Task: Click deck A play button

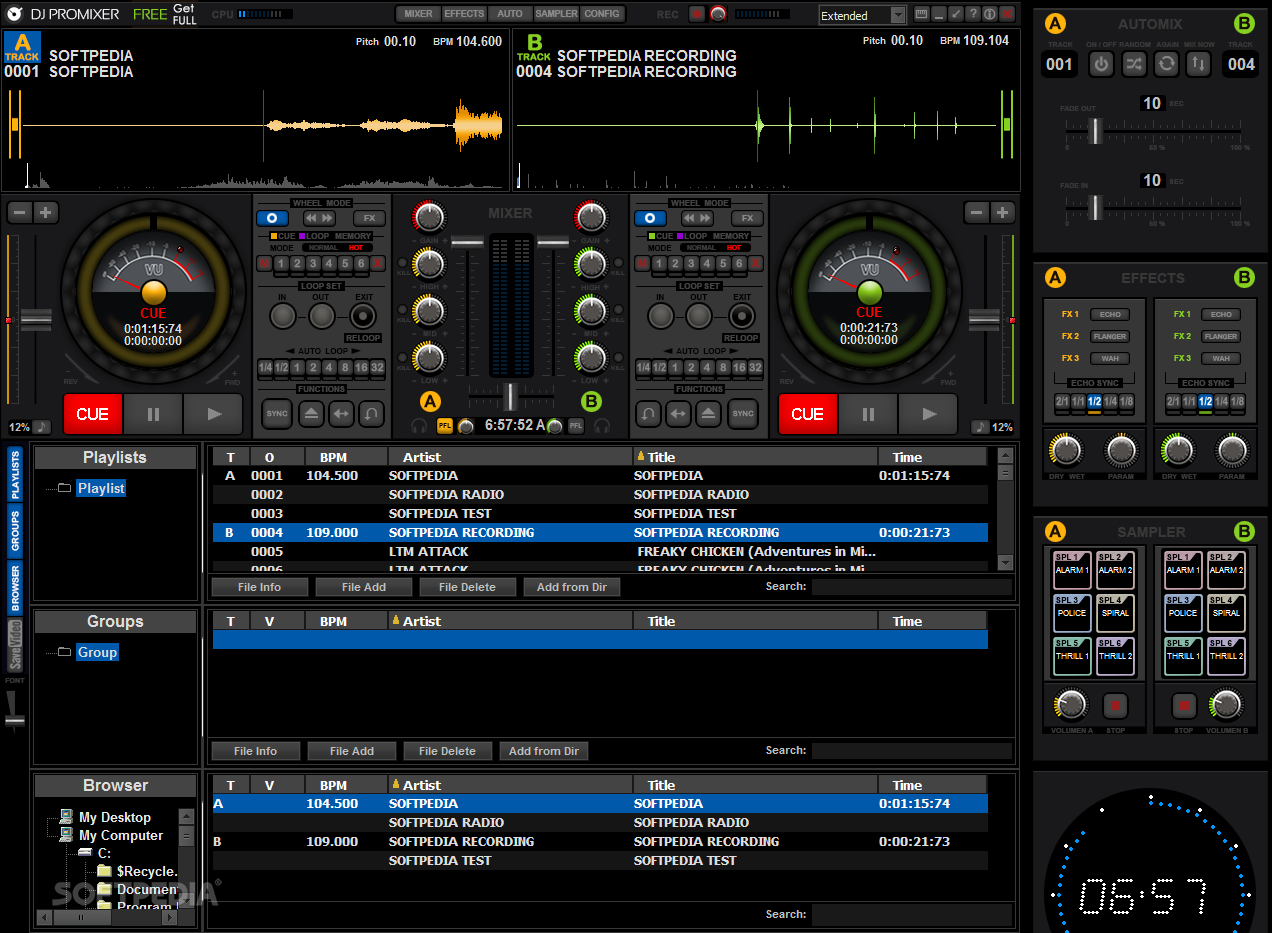Action: pos(212,414)
